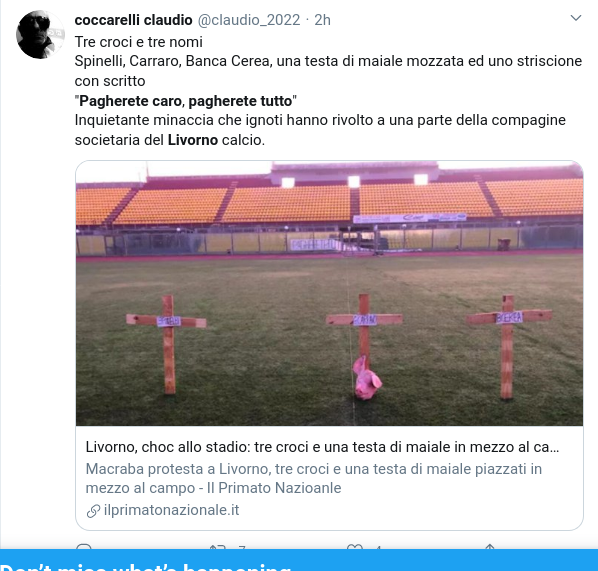Open tweet by clicking 'Tre croci e tre nomi'
This screenshot has height=571, width=598.
(138, 42)
